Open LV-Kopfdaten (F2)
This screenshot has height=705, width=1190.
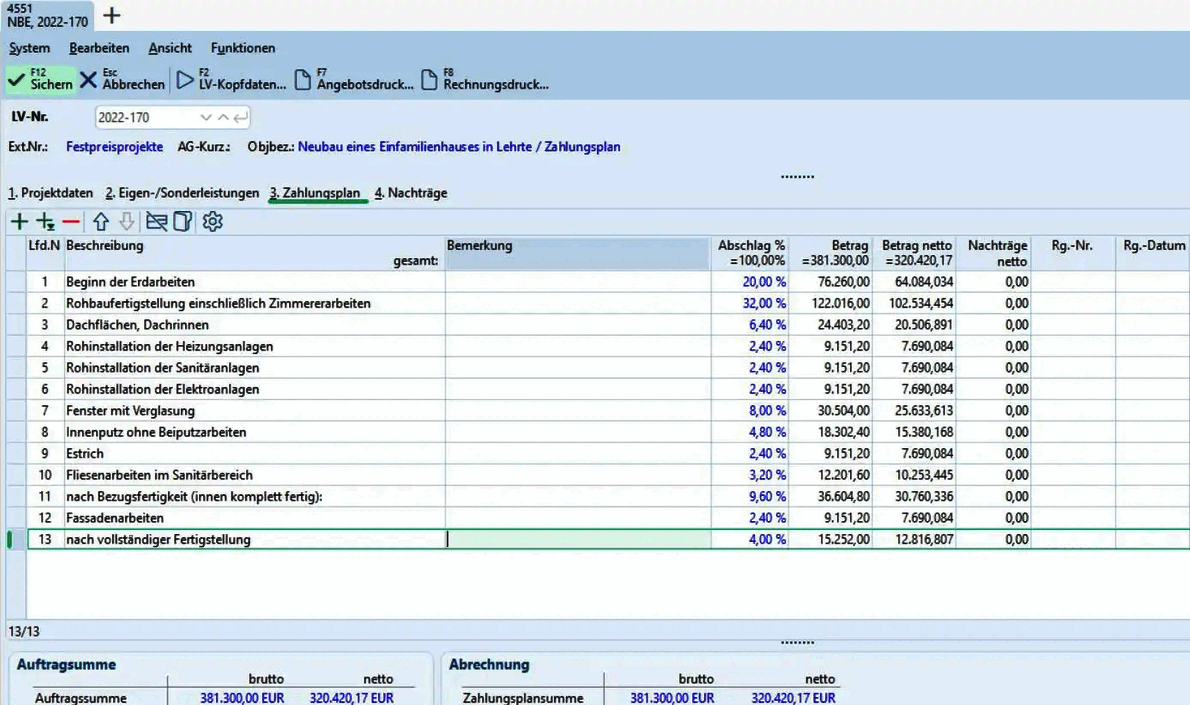click(232, 80)
